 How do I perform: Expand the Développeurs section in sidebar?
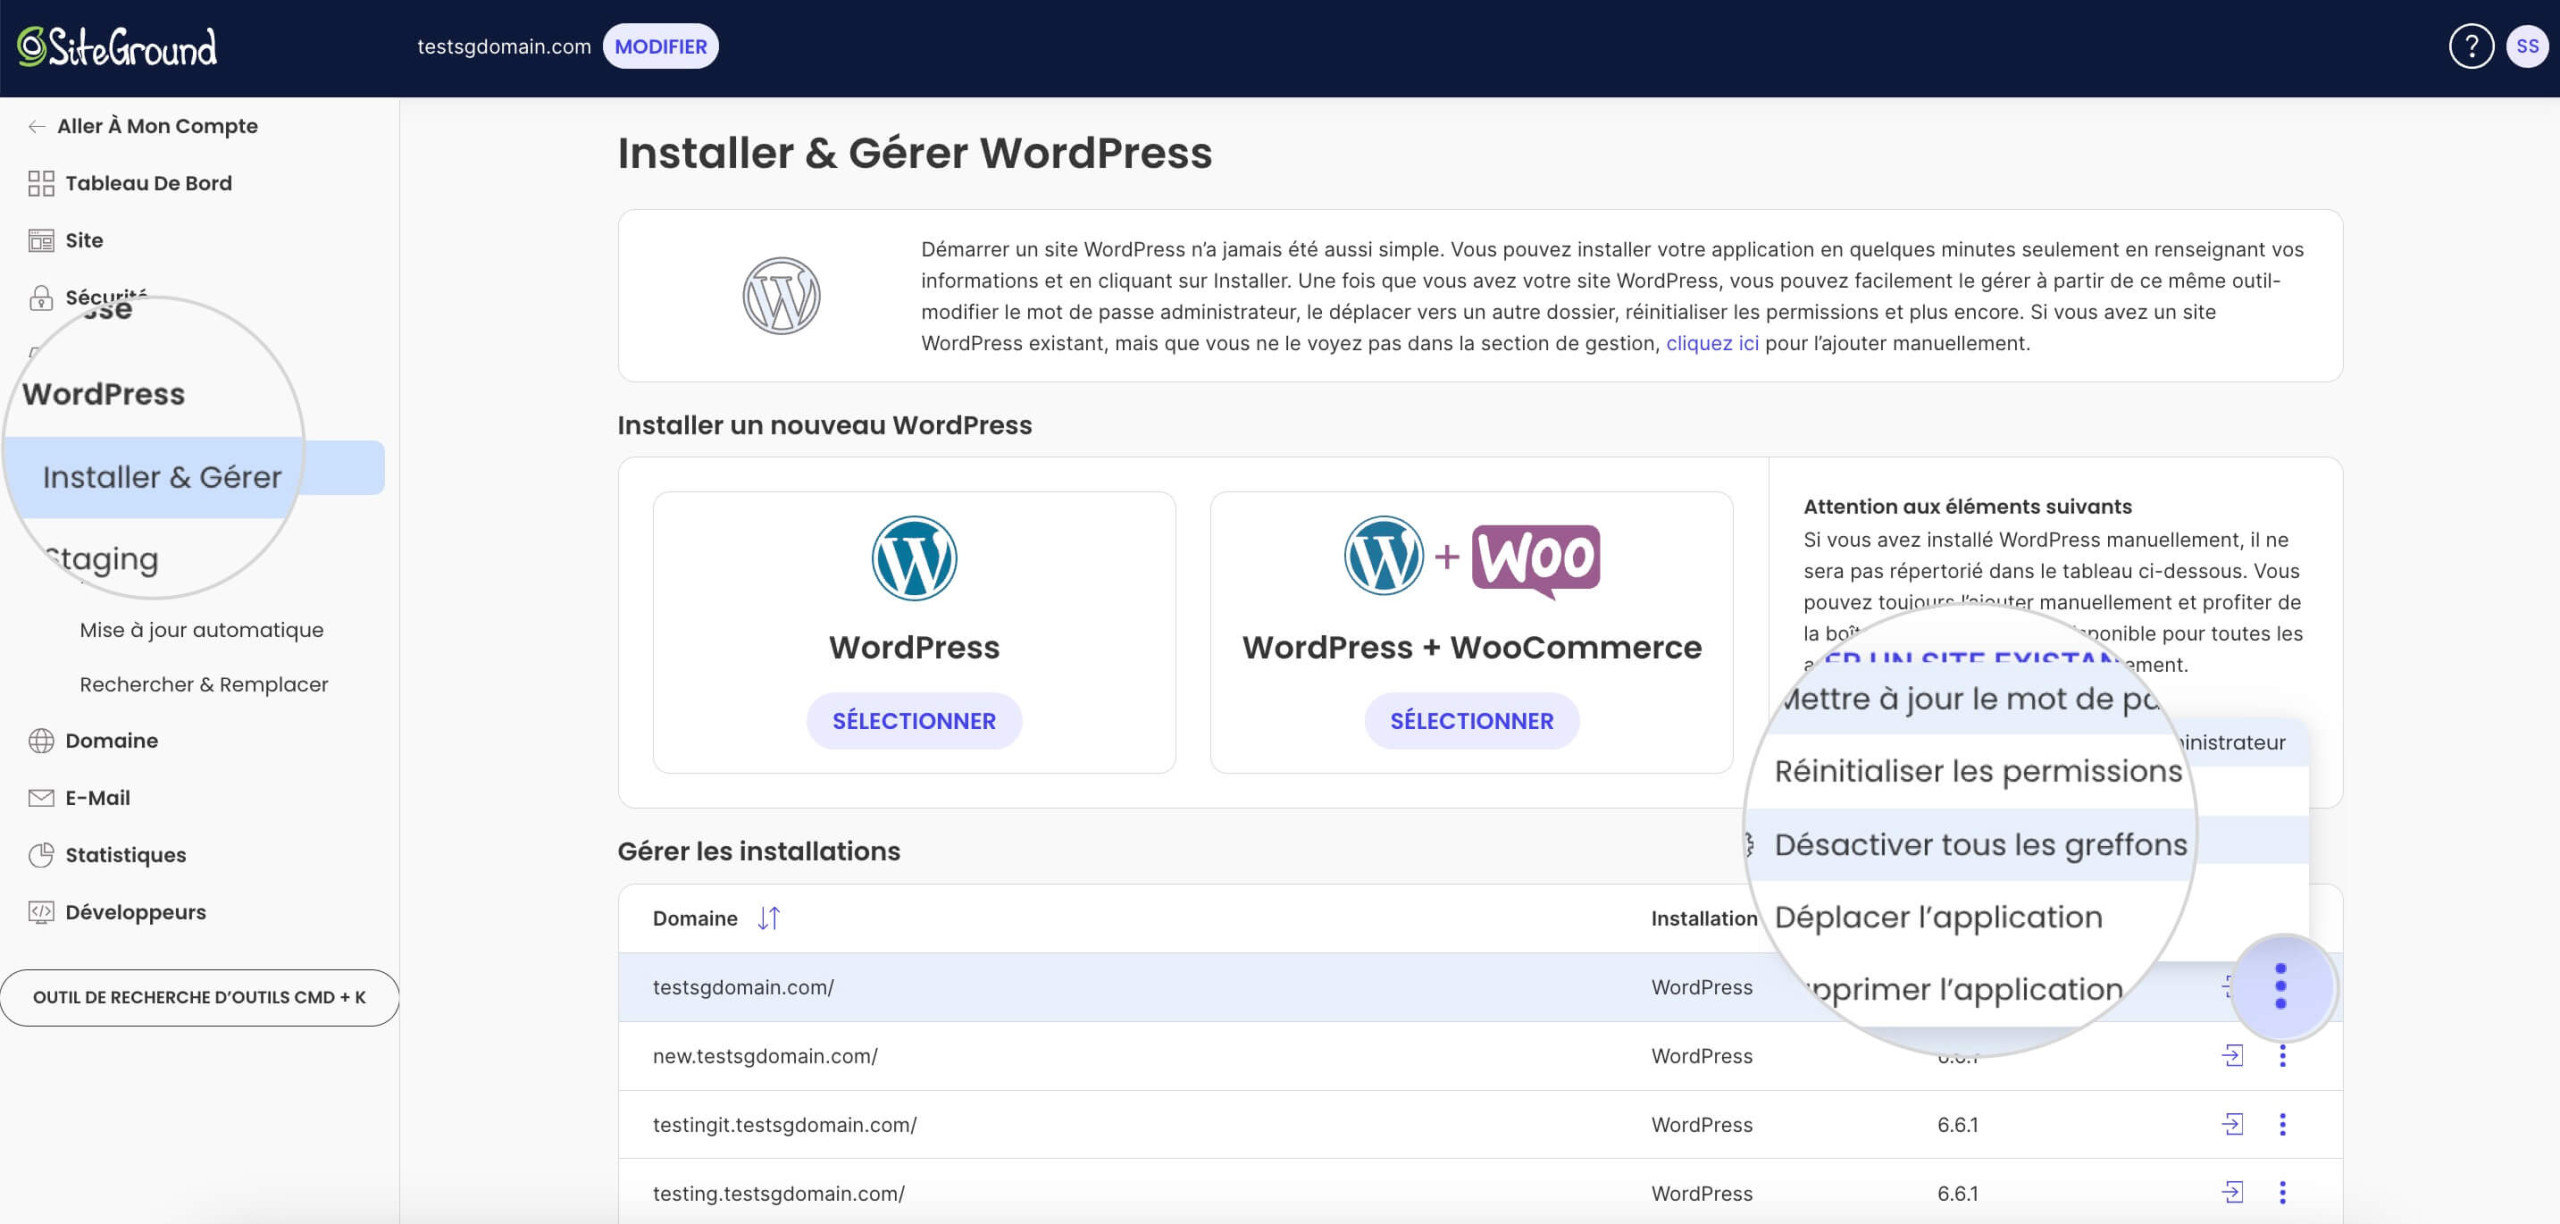[135, 912]
